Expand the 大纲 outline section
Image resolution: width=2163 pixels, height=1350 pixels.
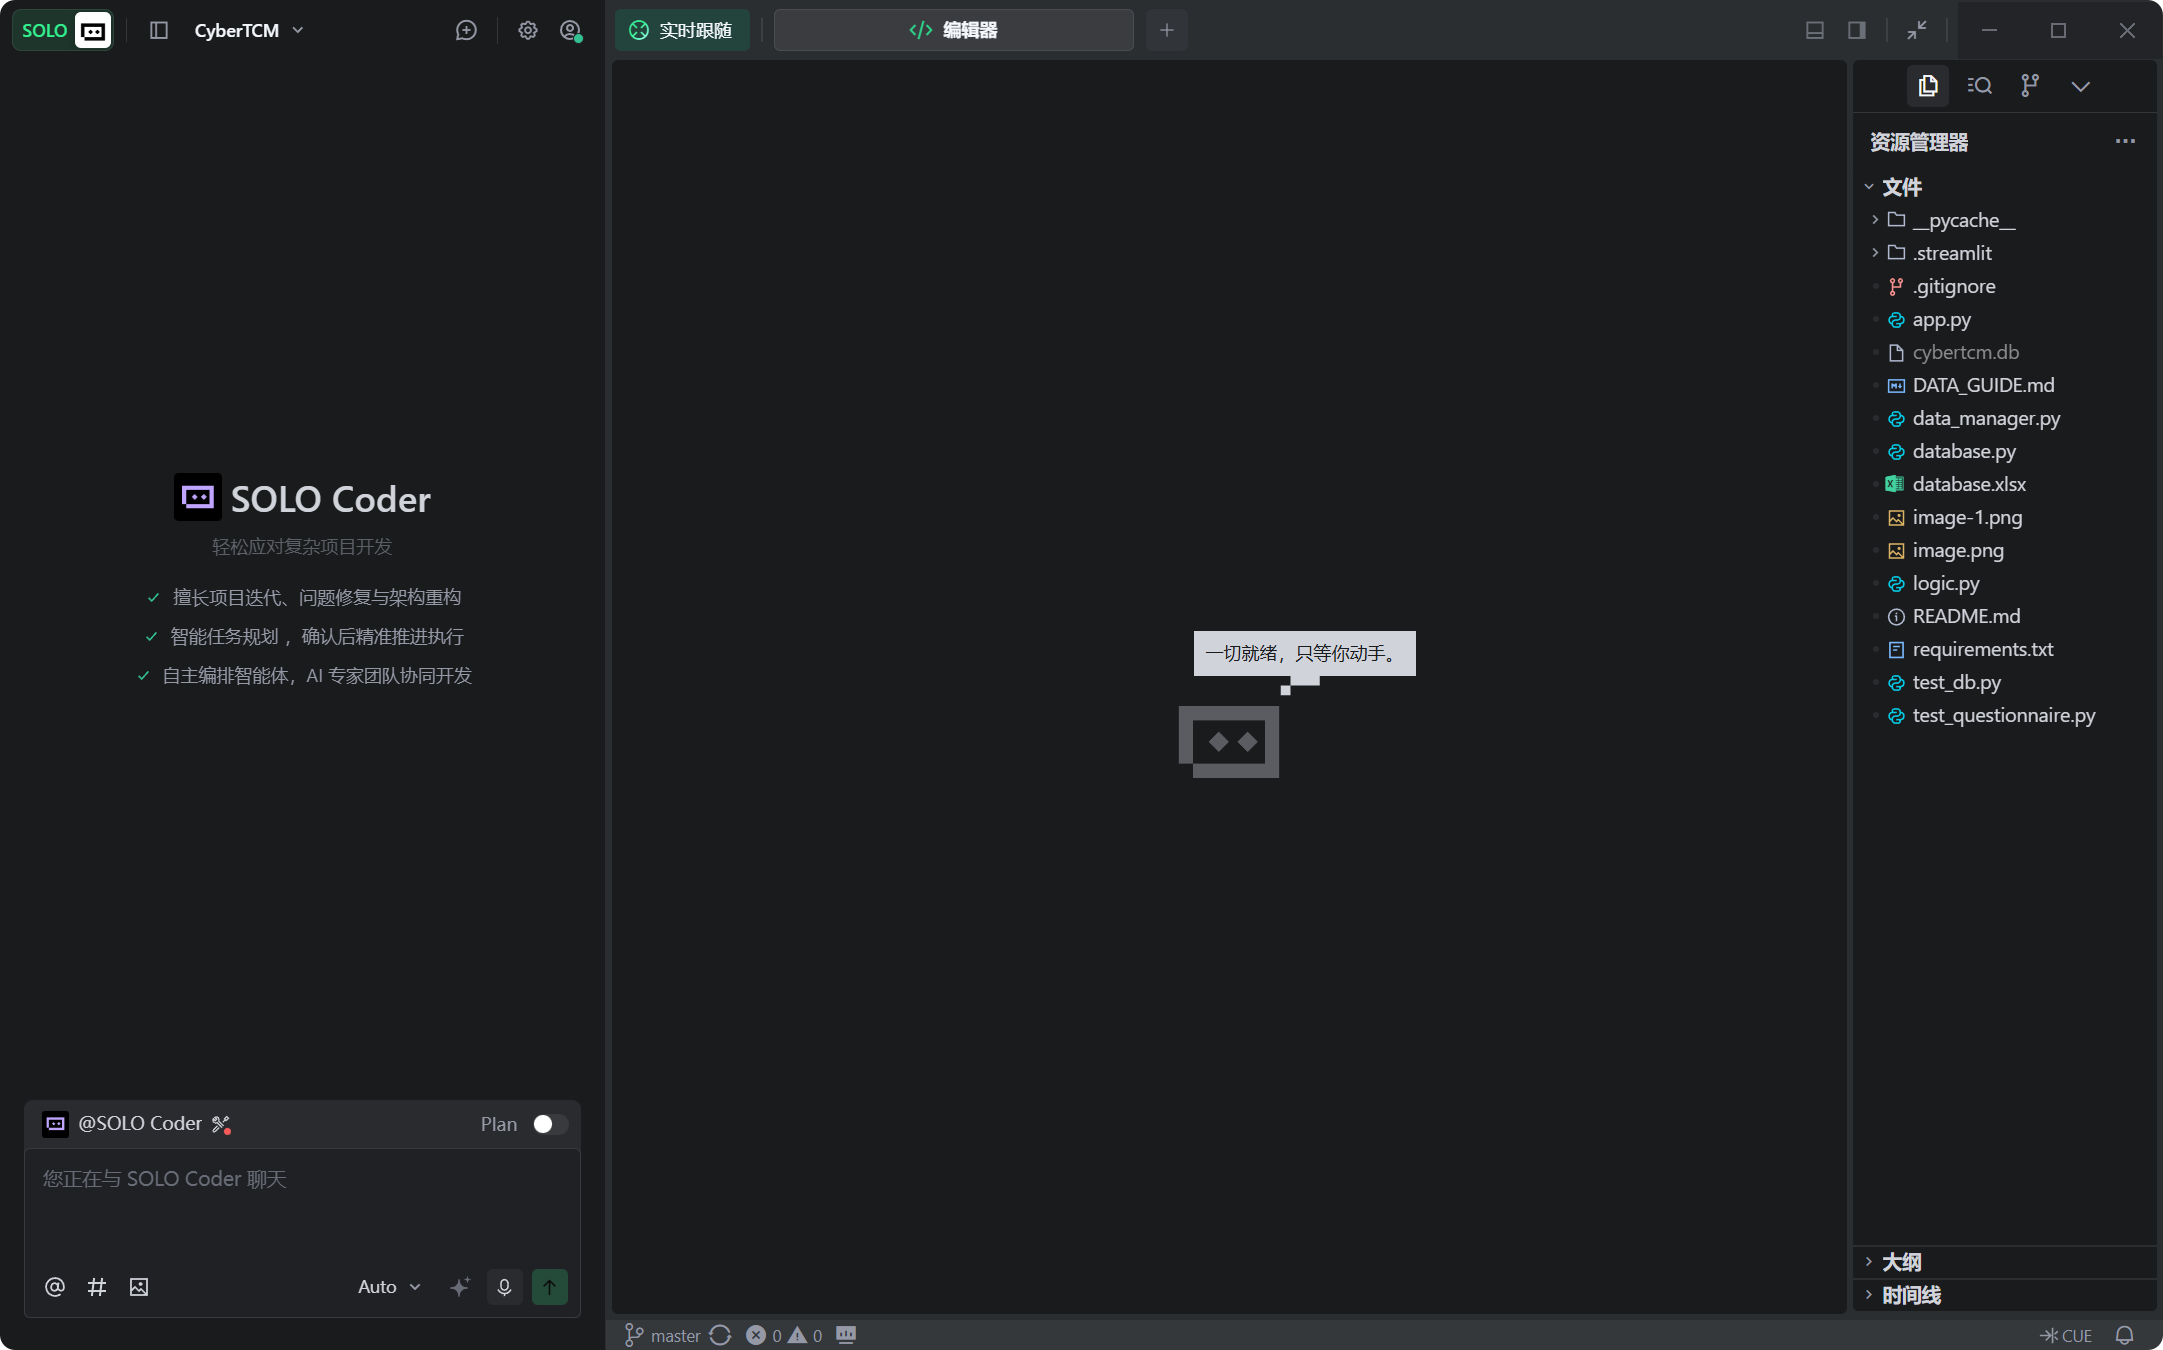click(1901, 1262)
